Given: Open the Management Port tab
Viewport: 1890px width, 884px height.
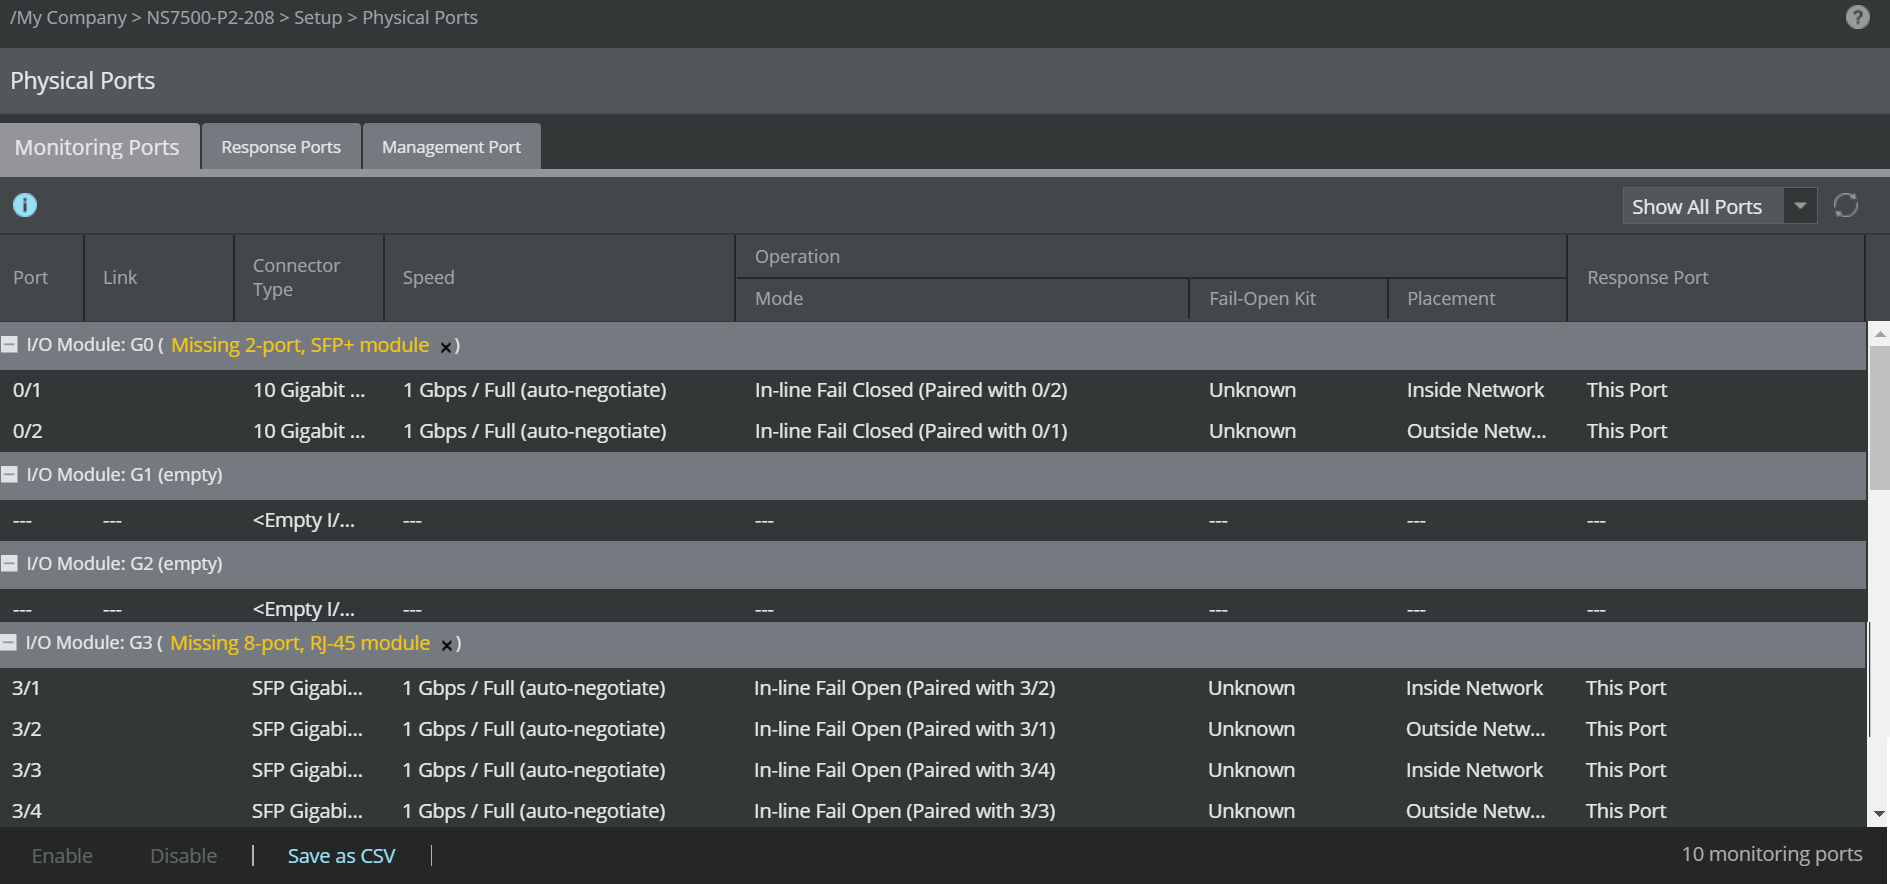Looking at the screenshot, I should pos(451,147).
